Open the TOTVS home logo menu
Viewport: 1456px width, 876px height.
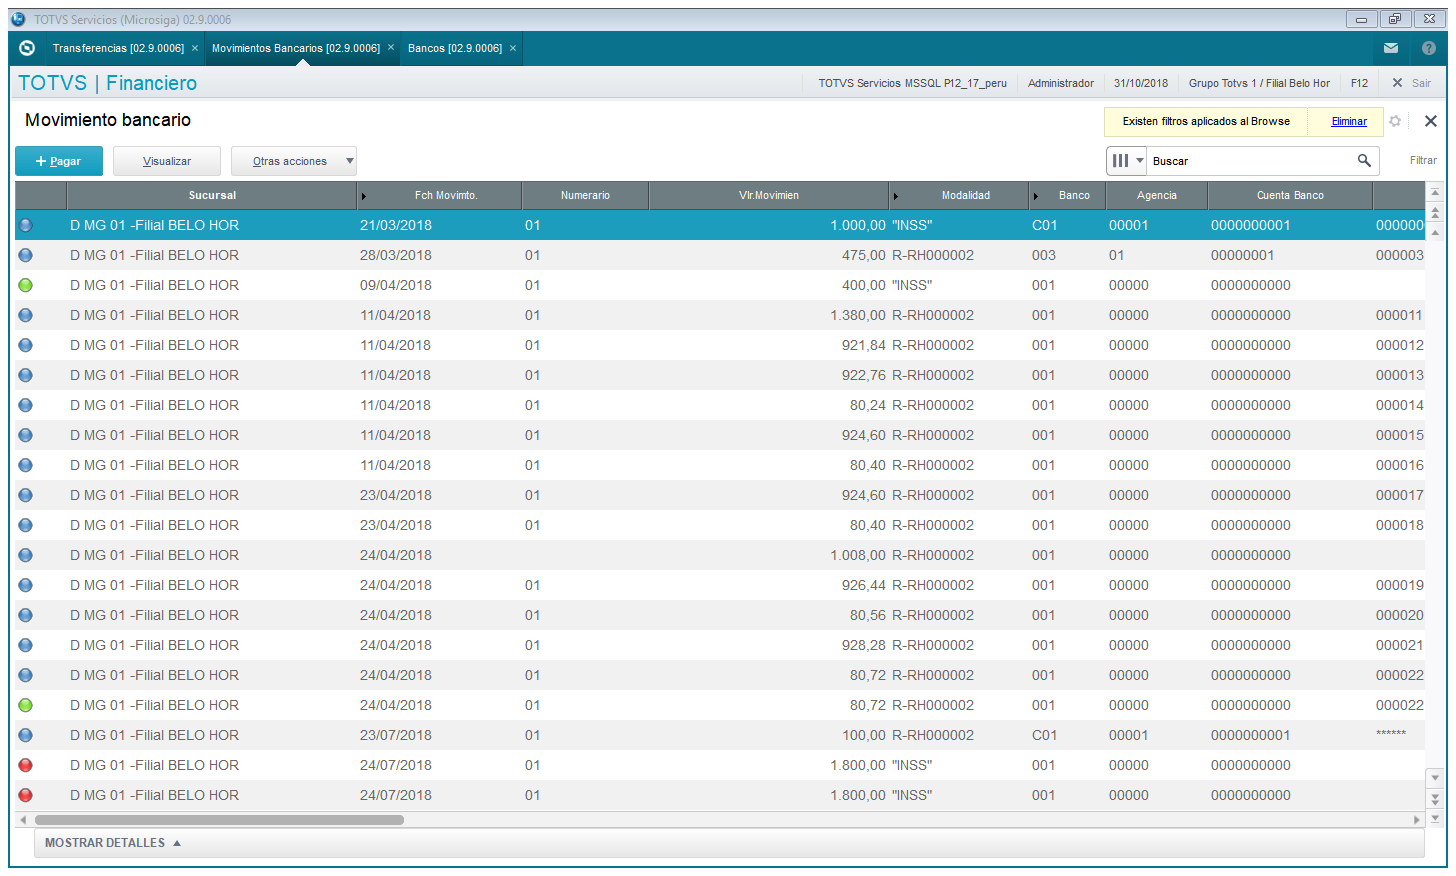click(x=27, y=48)
